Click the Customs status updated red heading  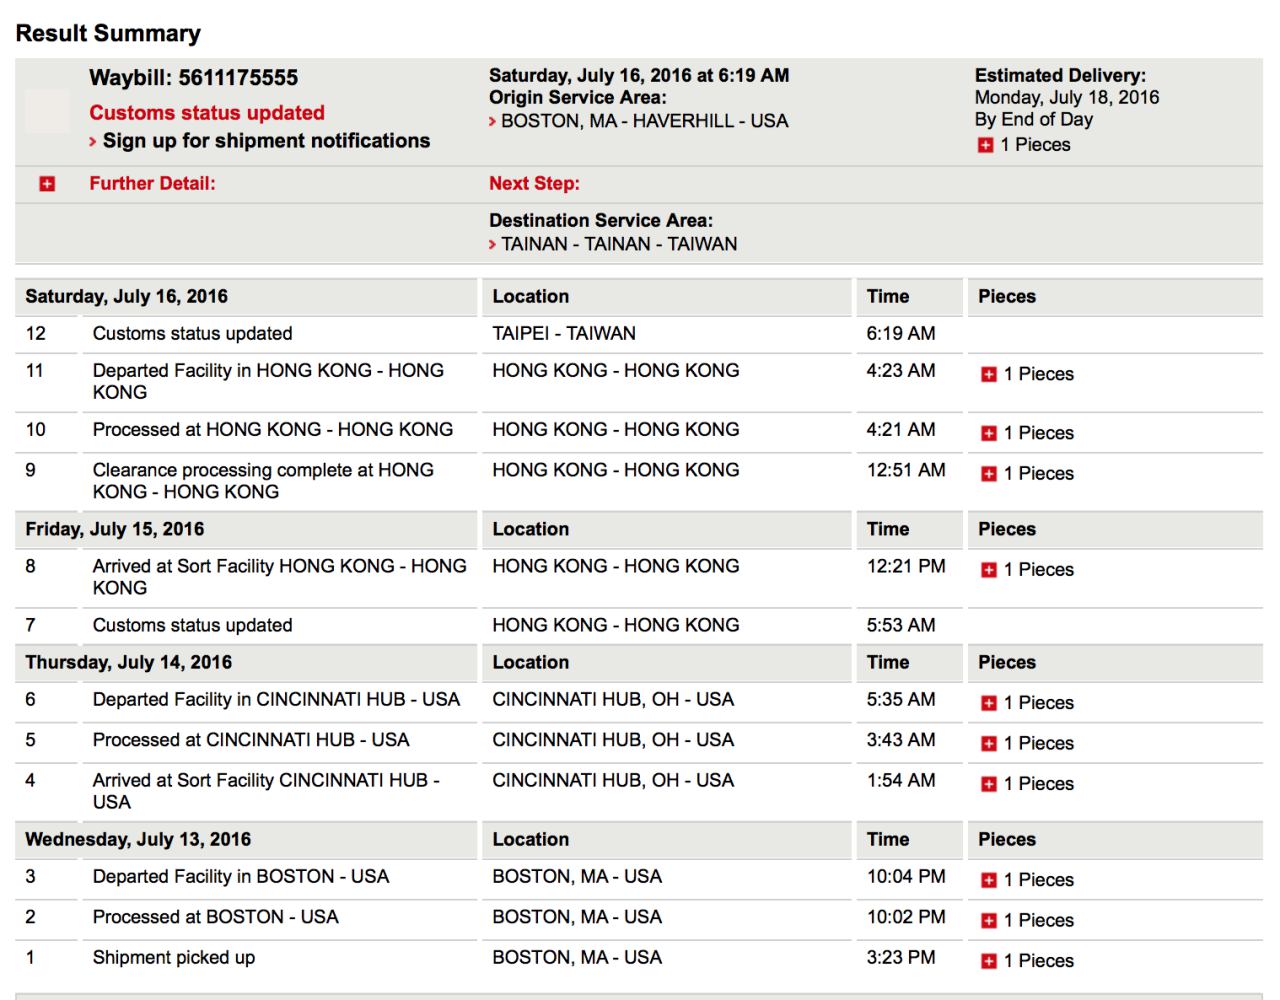(x=207, y=113)
